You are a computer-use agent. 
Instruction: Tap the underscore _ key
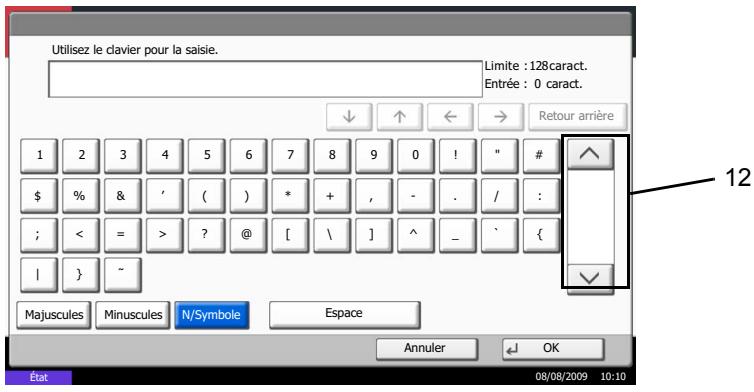coord(457,235)
